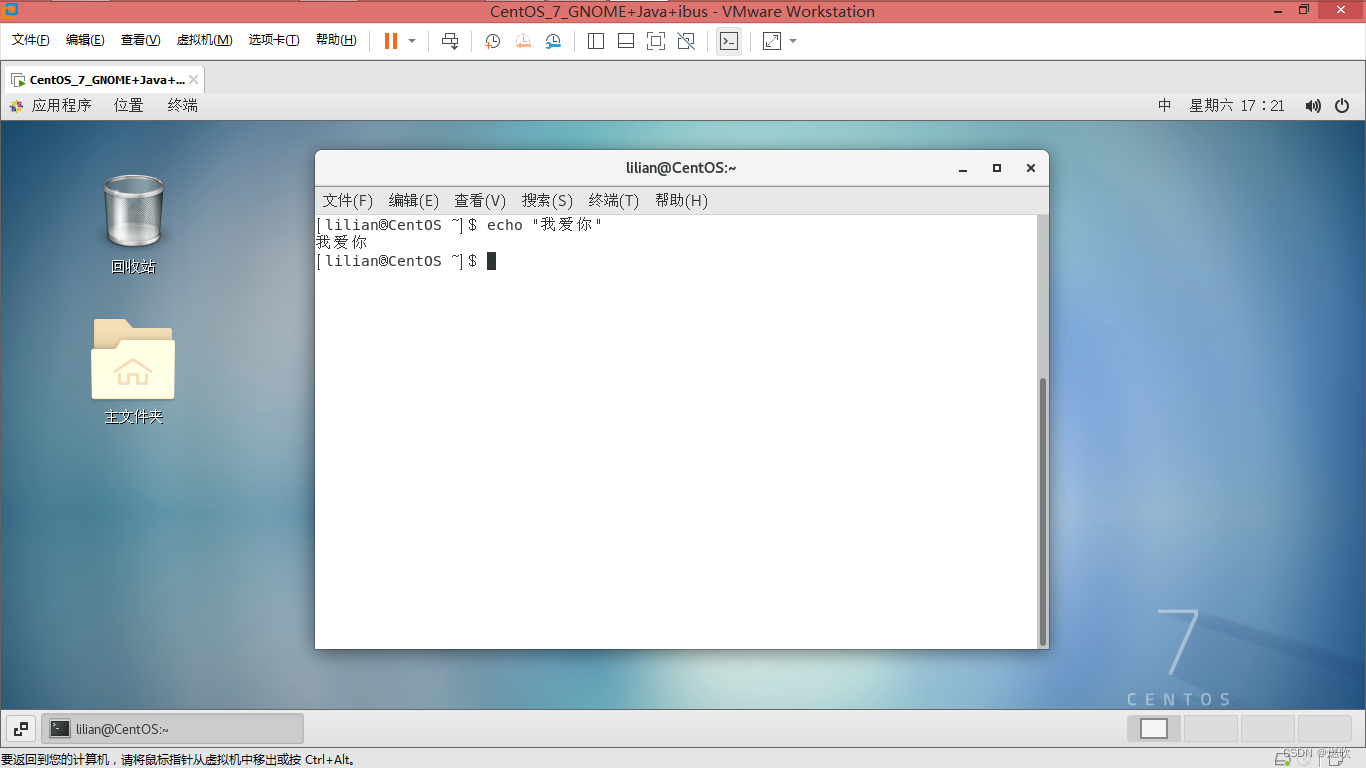Open the power options dropdown arrow beside pause
Image resolution: width=1366 pixels, height=768 pixels.
[412, 41]
